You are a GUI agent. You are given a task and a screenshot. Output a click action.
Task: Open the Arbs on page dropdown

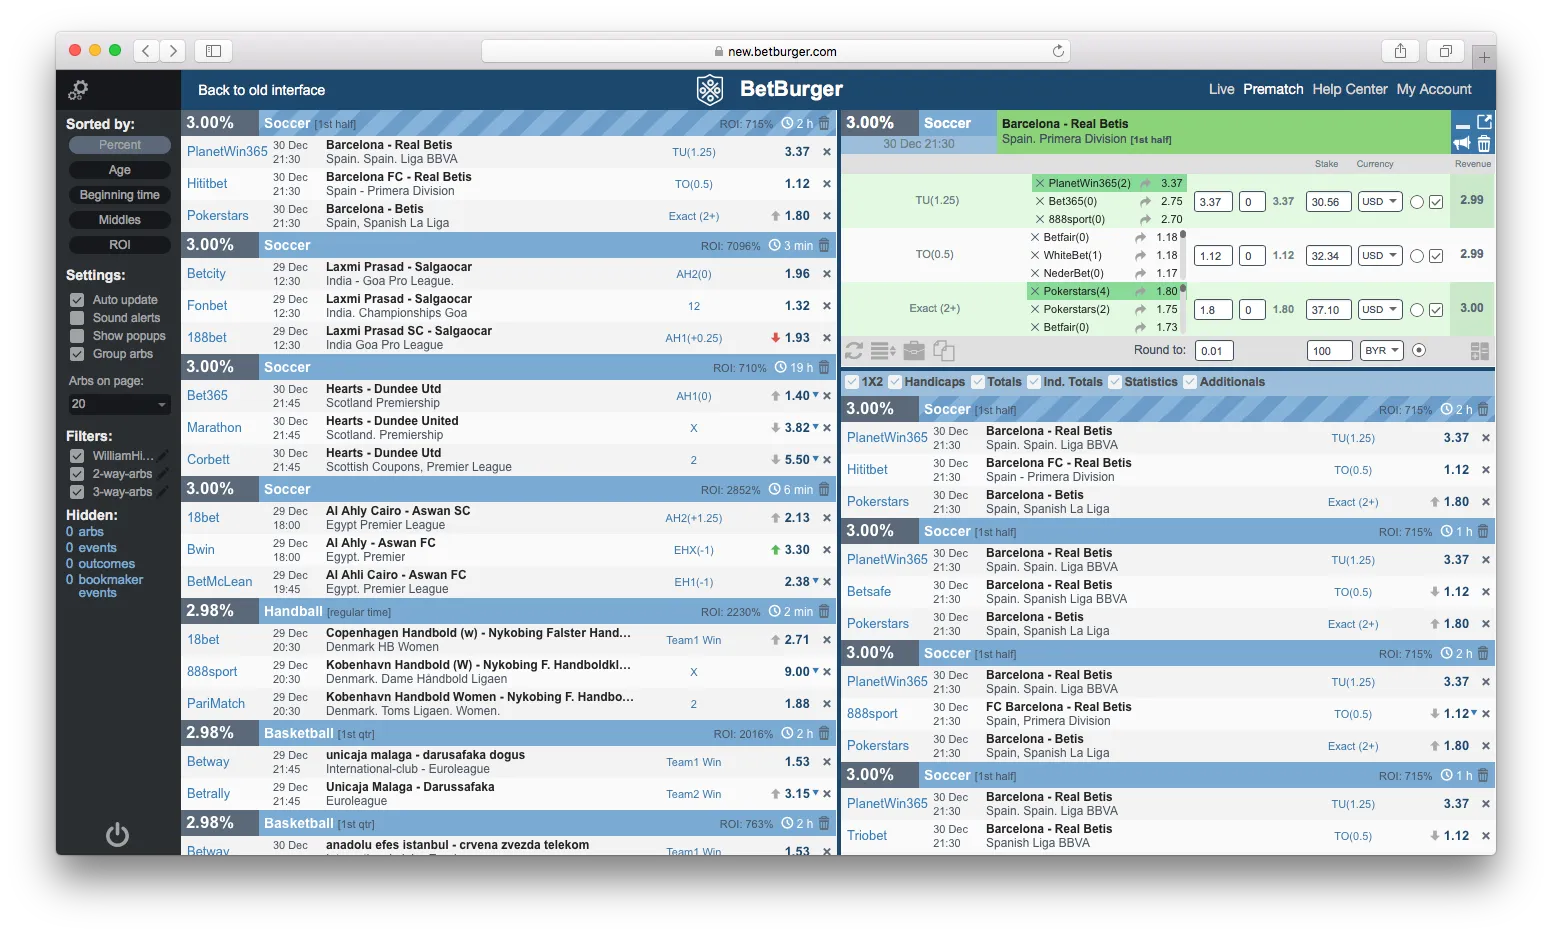[119, 404]
